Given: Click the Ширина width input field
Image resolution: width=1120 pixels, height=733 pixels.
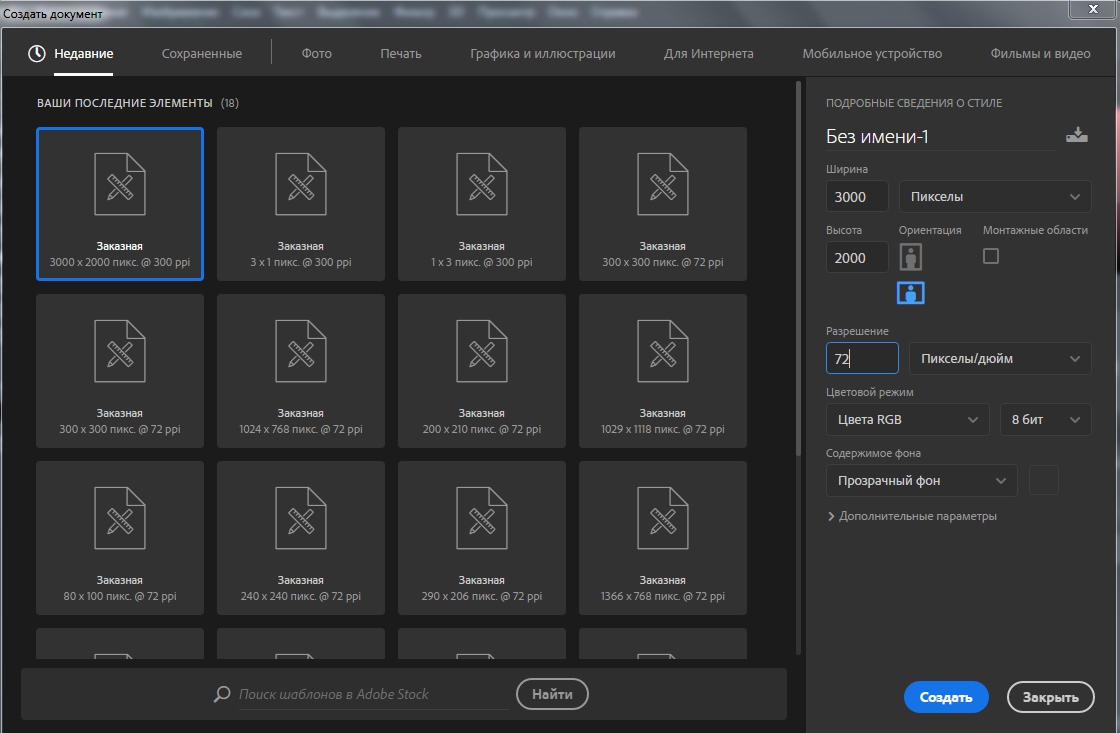Looking at the screenshot, I should 857,196.
